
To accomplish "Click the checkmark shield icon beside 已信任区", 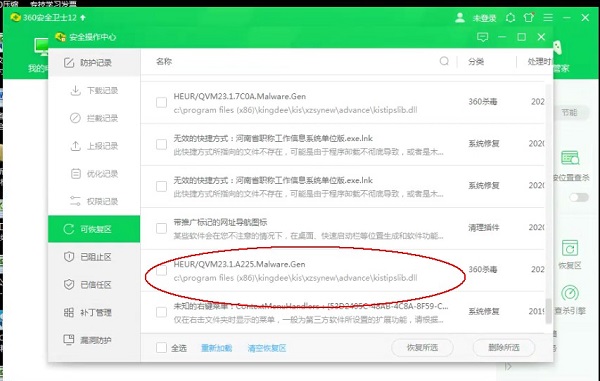I will (69, 285).
